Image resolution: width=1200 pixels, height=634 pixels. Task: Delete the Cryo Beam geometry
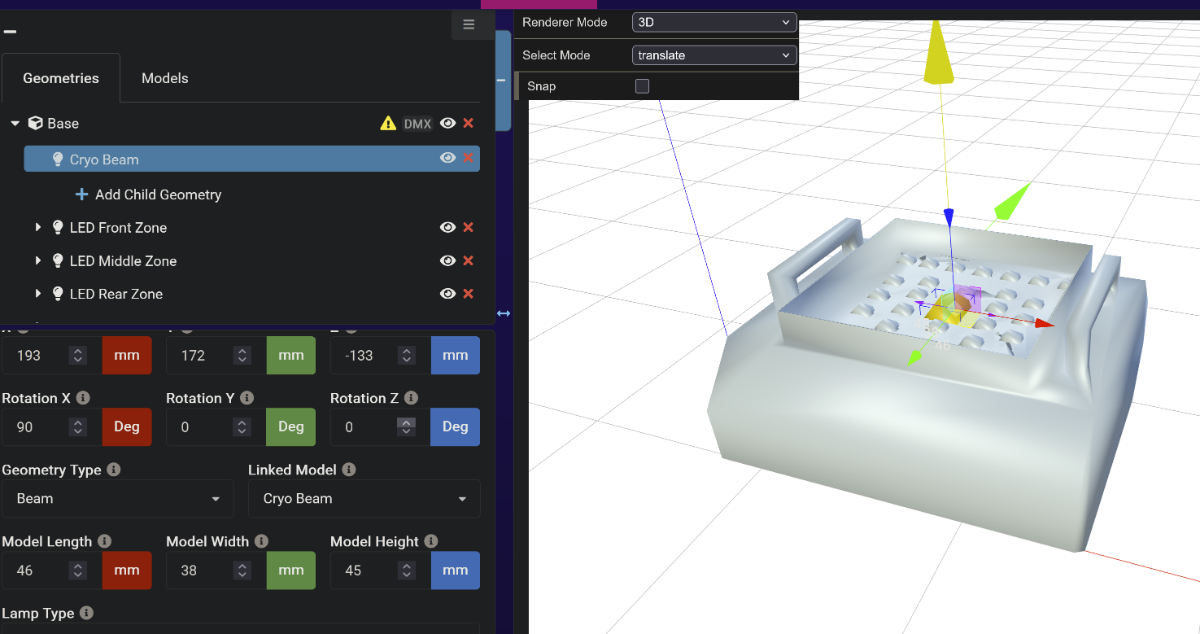click(x=468, y=158)
